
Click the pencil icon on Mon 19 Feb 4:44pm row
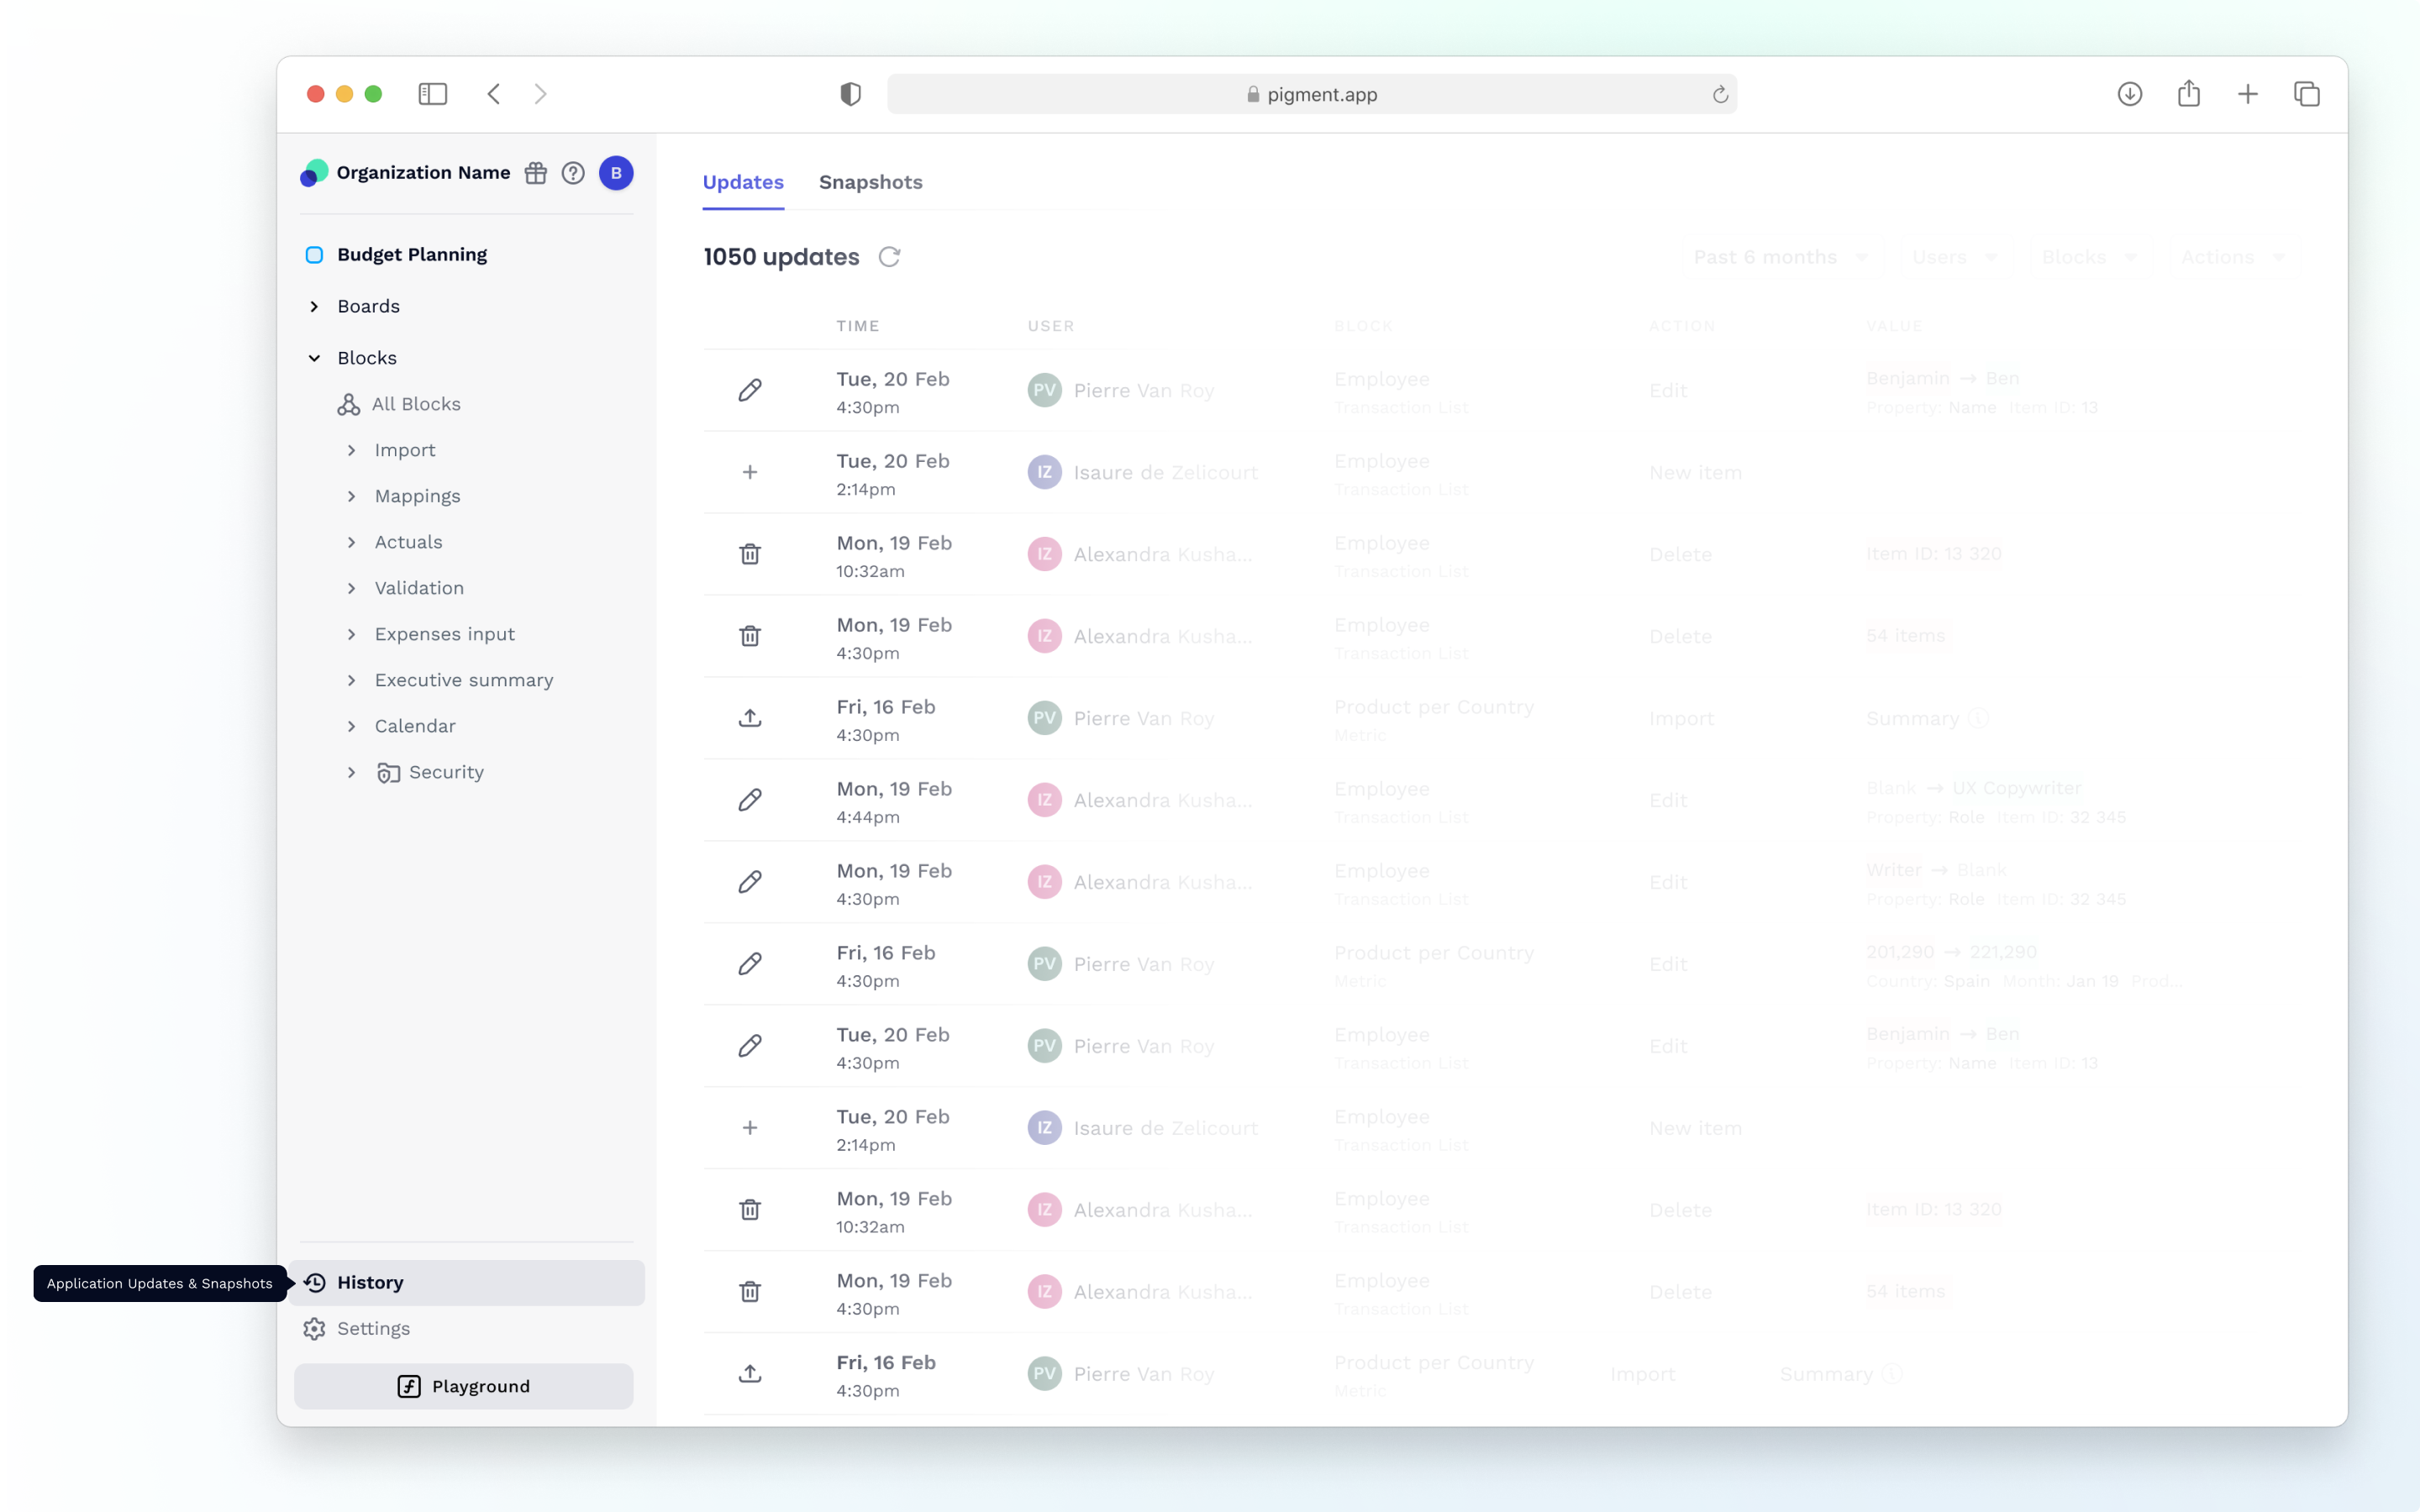click(750, 800)
